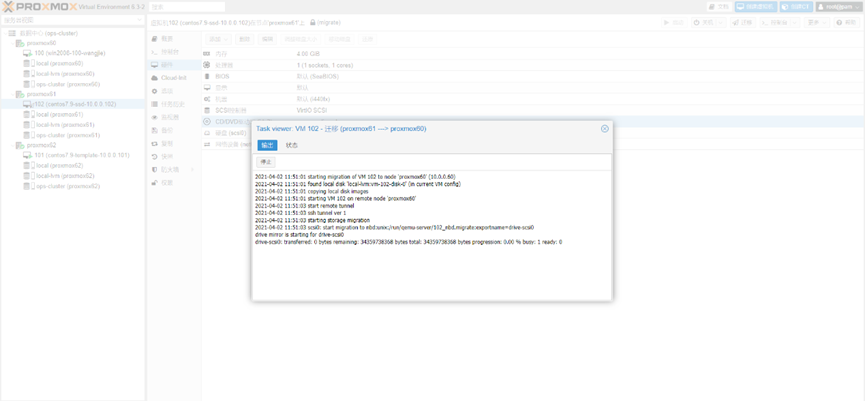865x401 pixels.
Task: Open the 硬件 hardware monitor icon in VM menu
Action: [154, 65]
